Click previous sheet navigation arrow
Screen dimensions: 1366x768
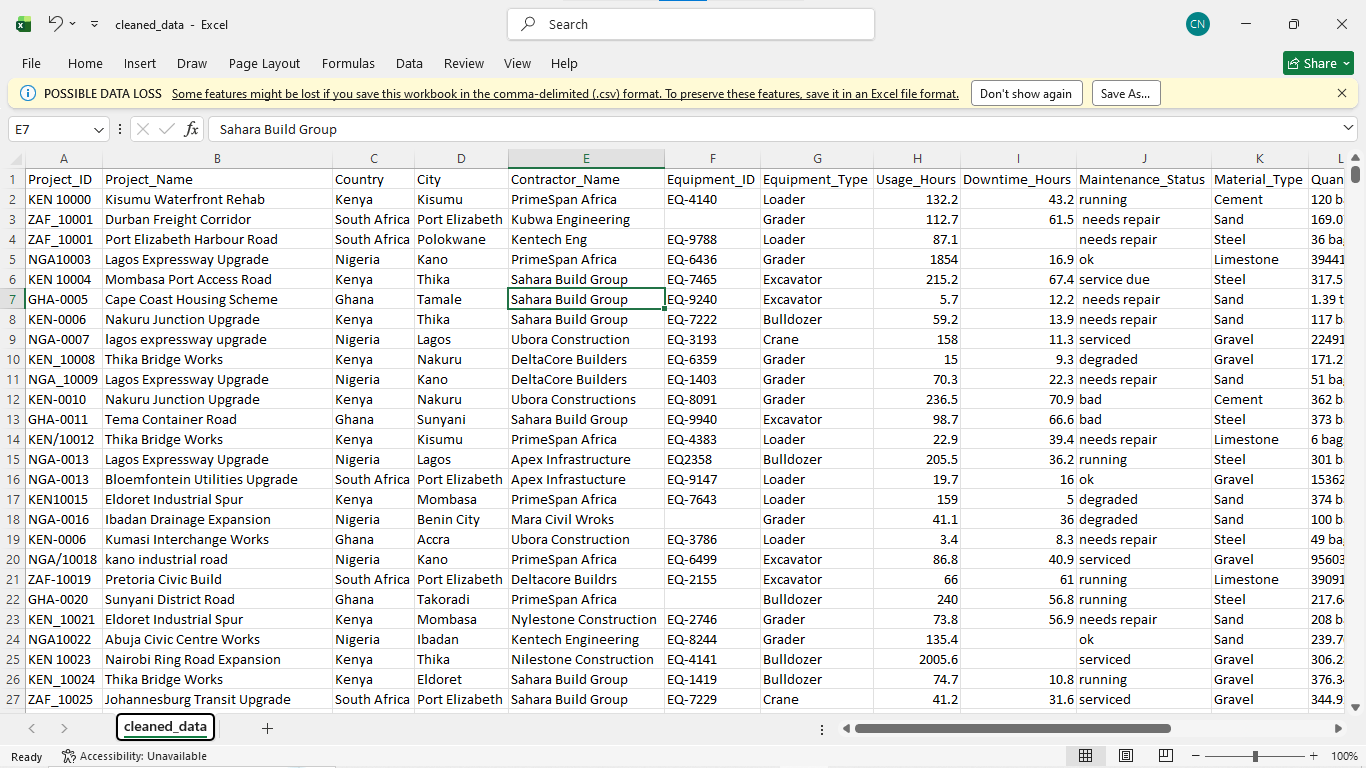point(32,728)
